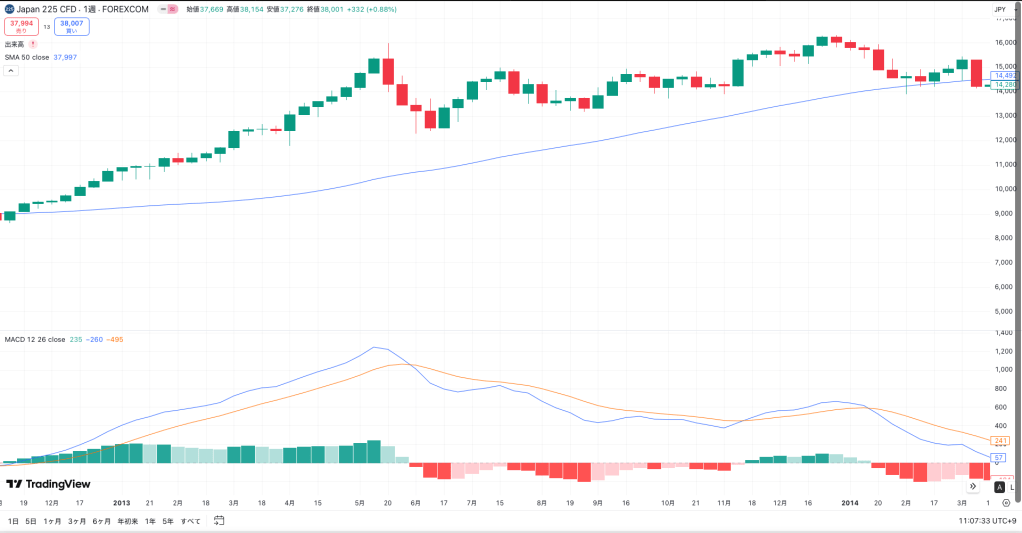The image size is (1022, 533).
Task: Select the MACD 12 26 close legend
Action: coord(35,340)
